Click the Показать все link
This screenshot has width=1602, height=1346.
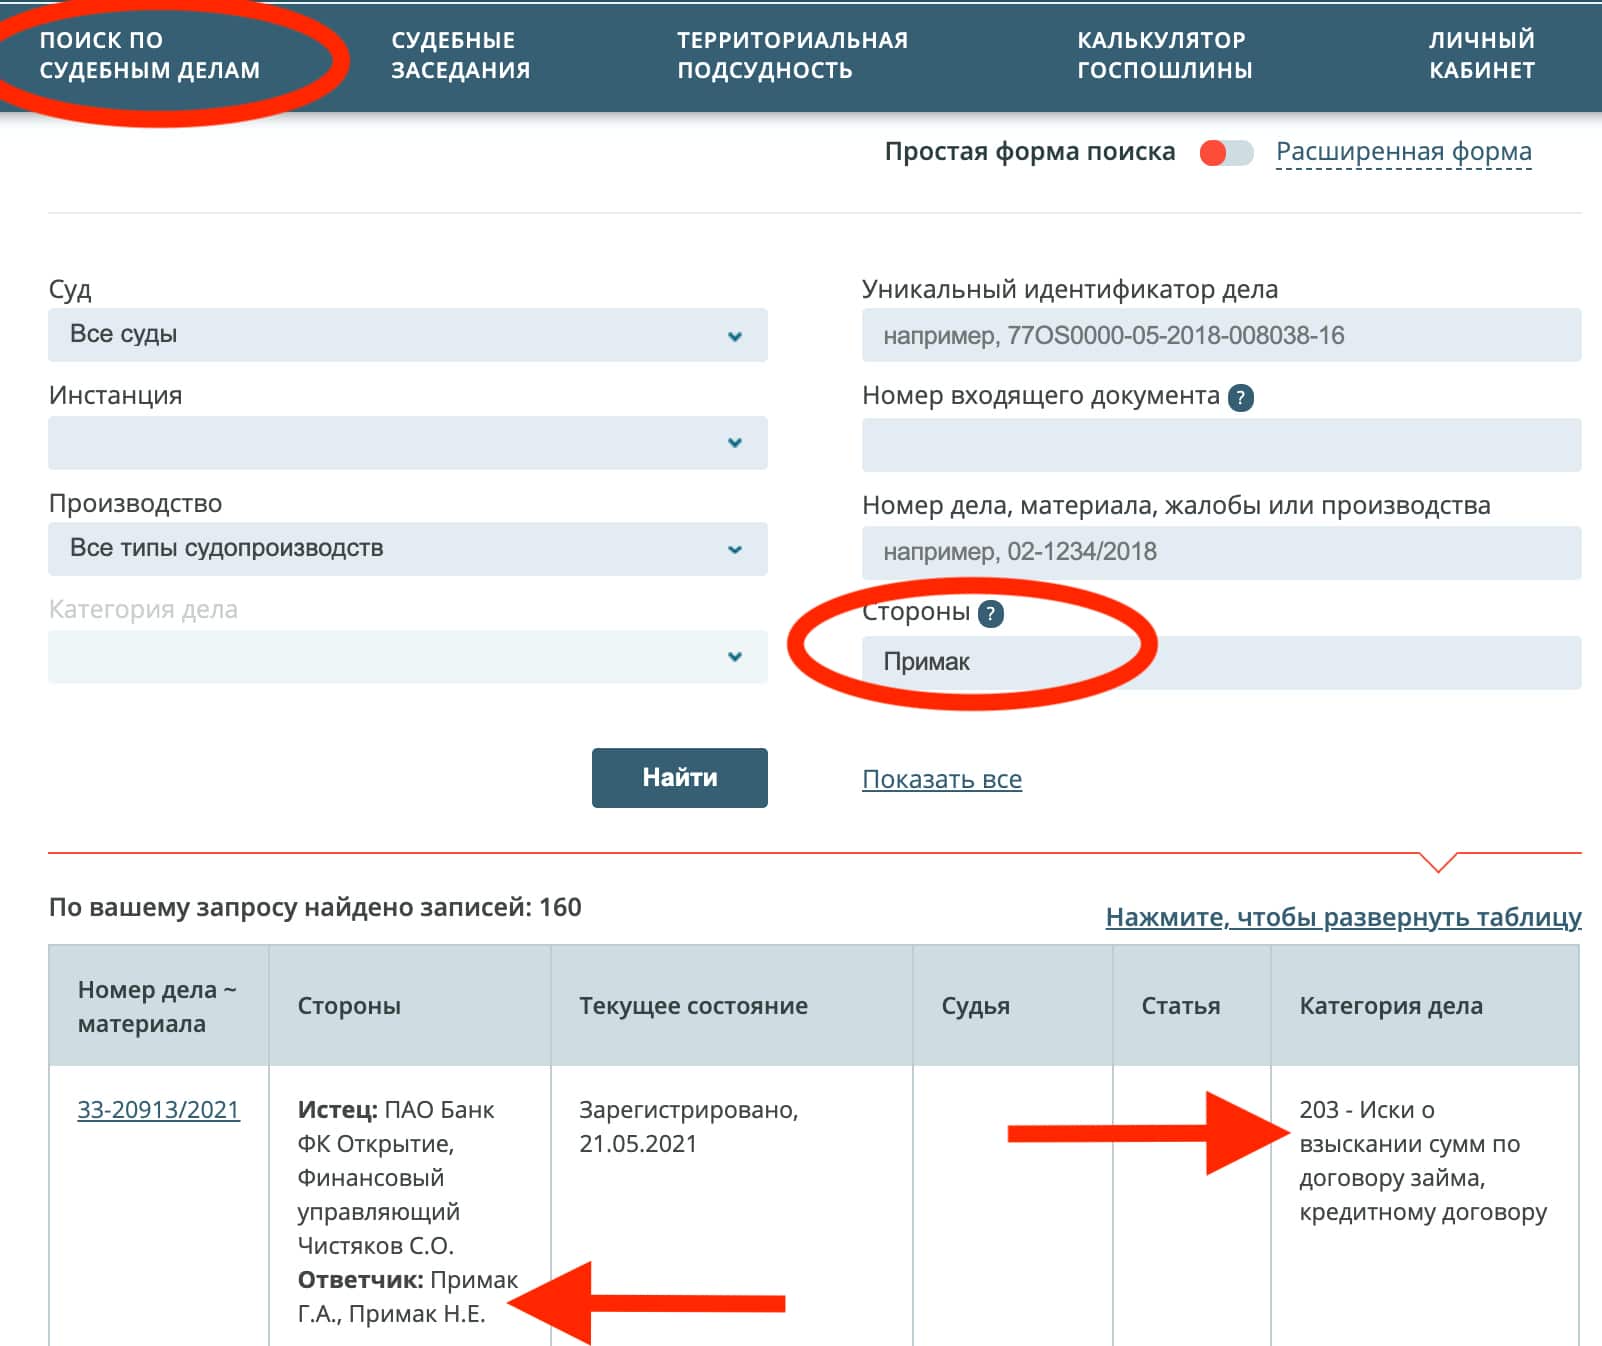tap(942, 778)
